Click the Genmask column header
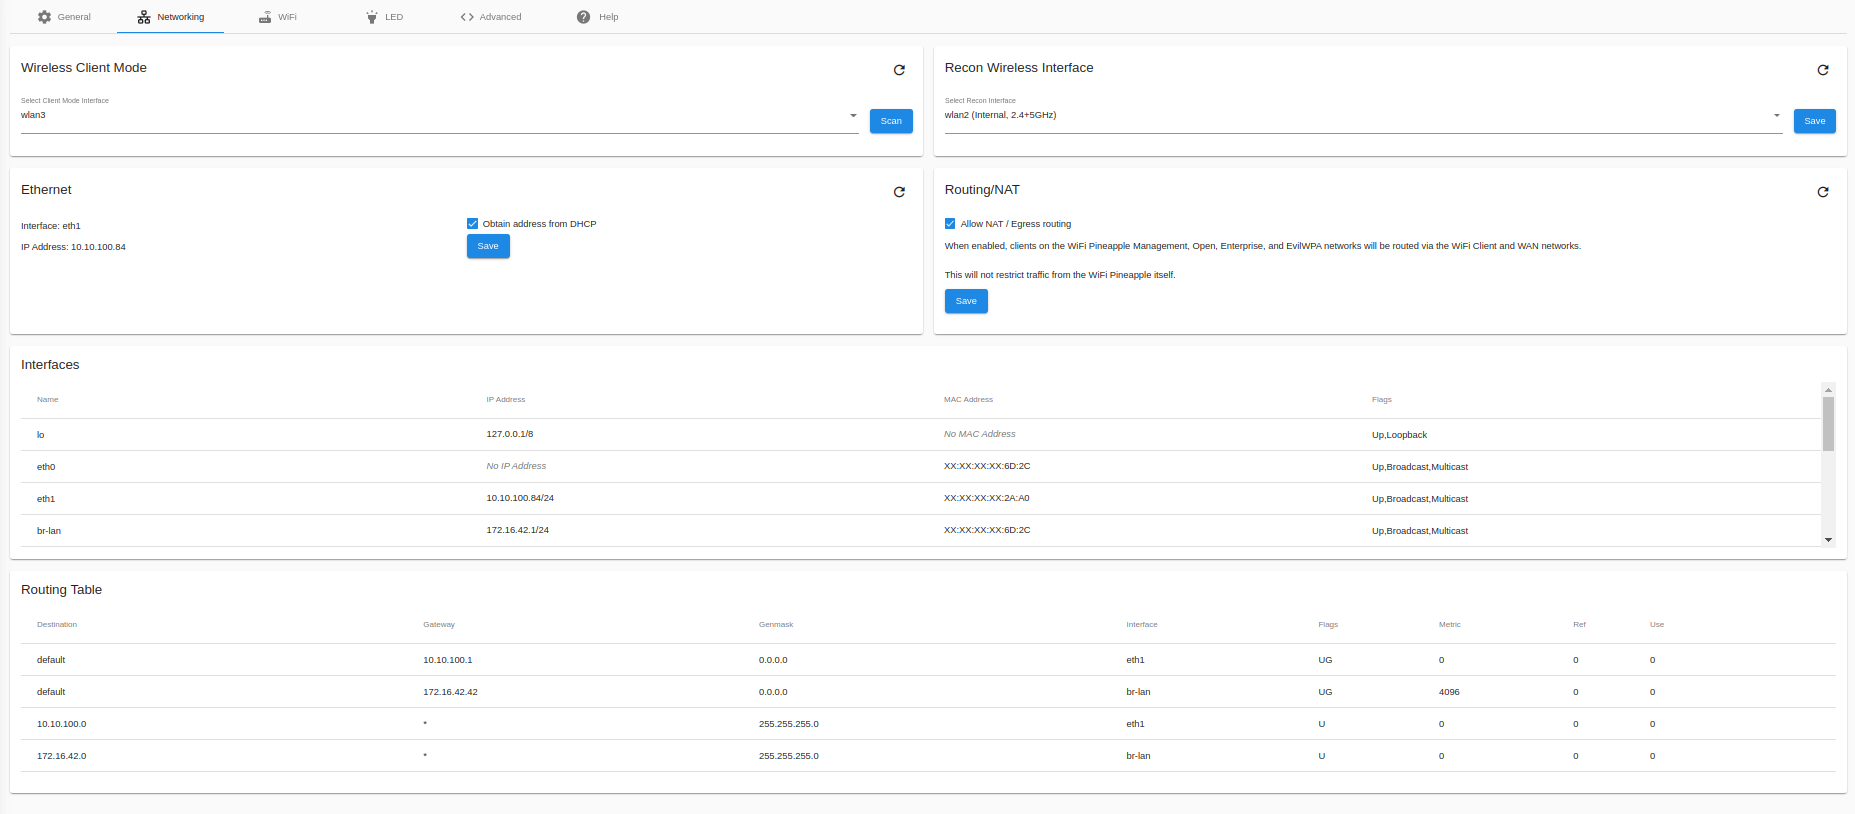This screenshot has width=1855, height=814. [776, 625]
